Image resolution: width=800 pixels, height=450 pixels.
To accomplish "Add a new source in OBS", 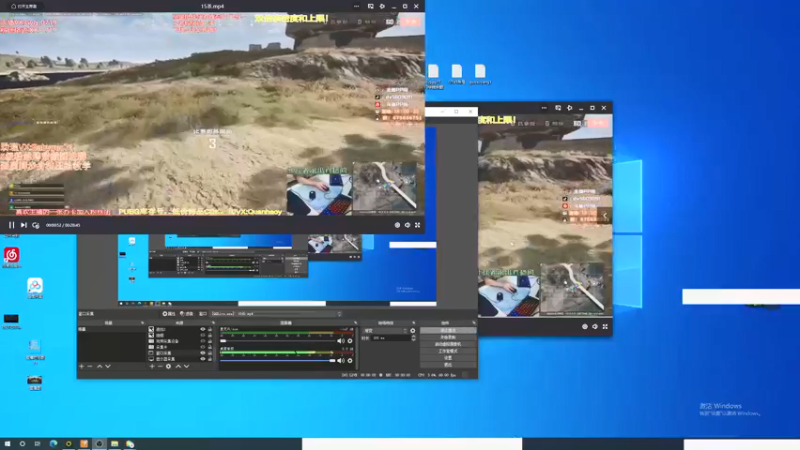I will (152, 366).
